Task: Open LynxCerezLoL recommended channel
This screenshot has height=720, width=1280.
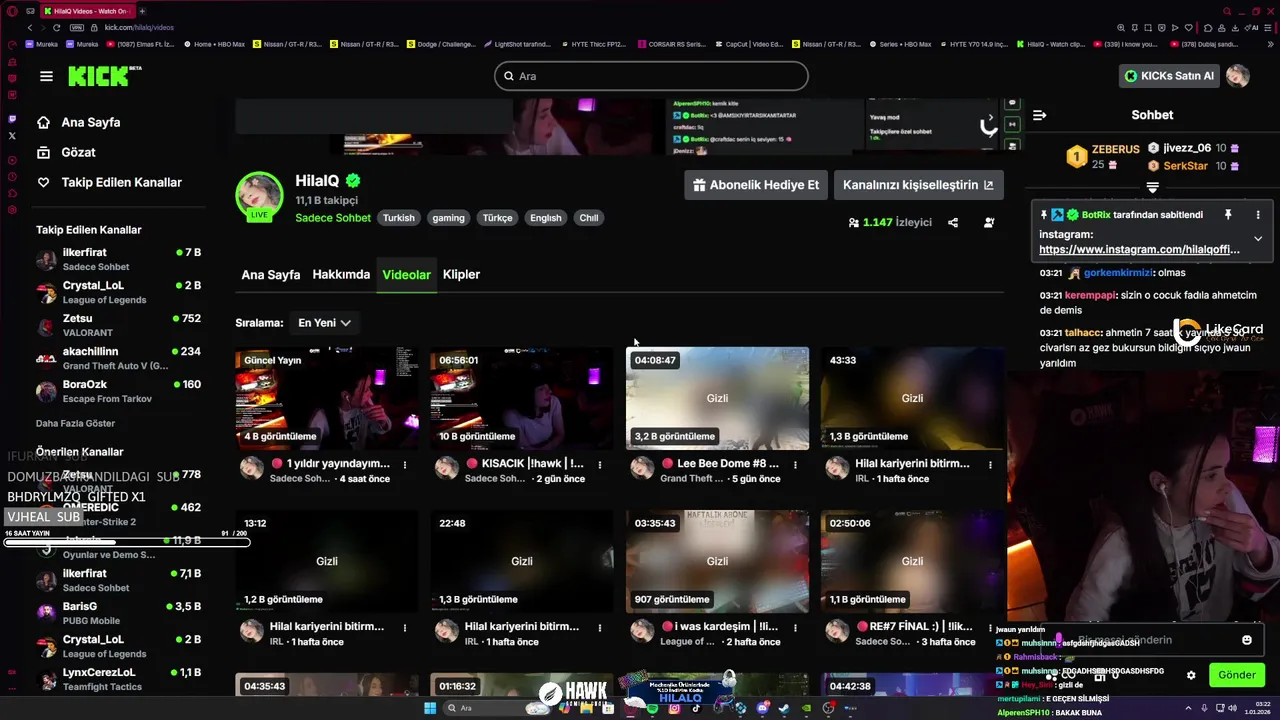Action: [118, 679]
